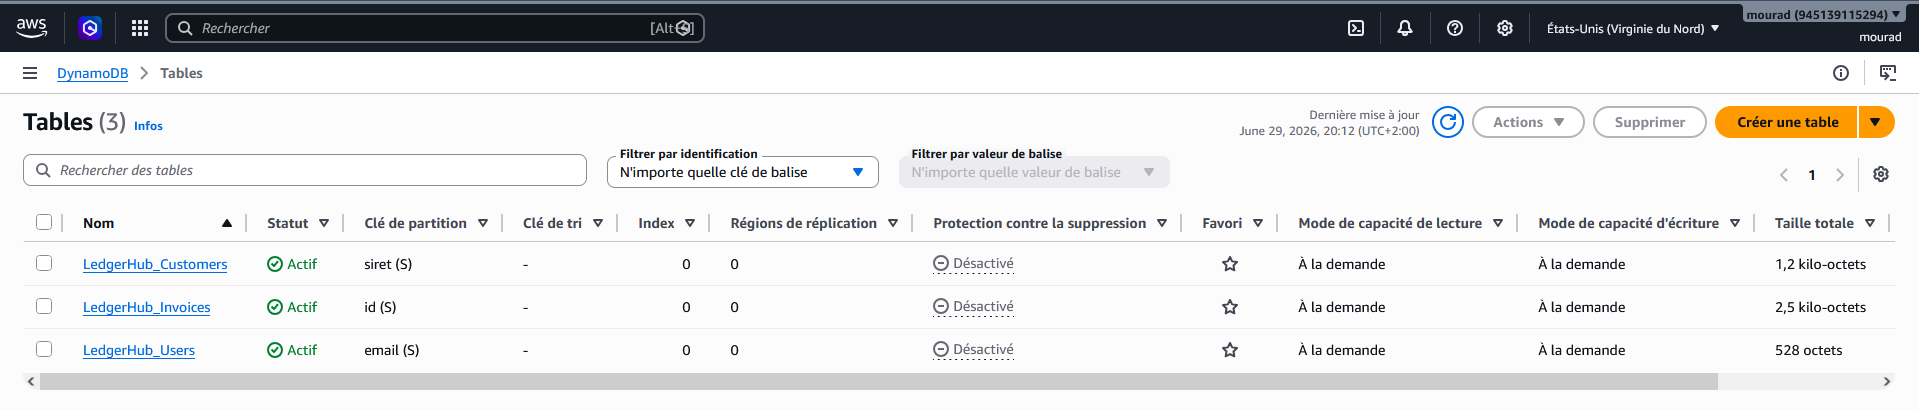
Task: Open AWS CloudShell terminal icon
Action: click(1356, 28)
